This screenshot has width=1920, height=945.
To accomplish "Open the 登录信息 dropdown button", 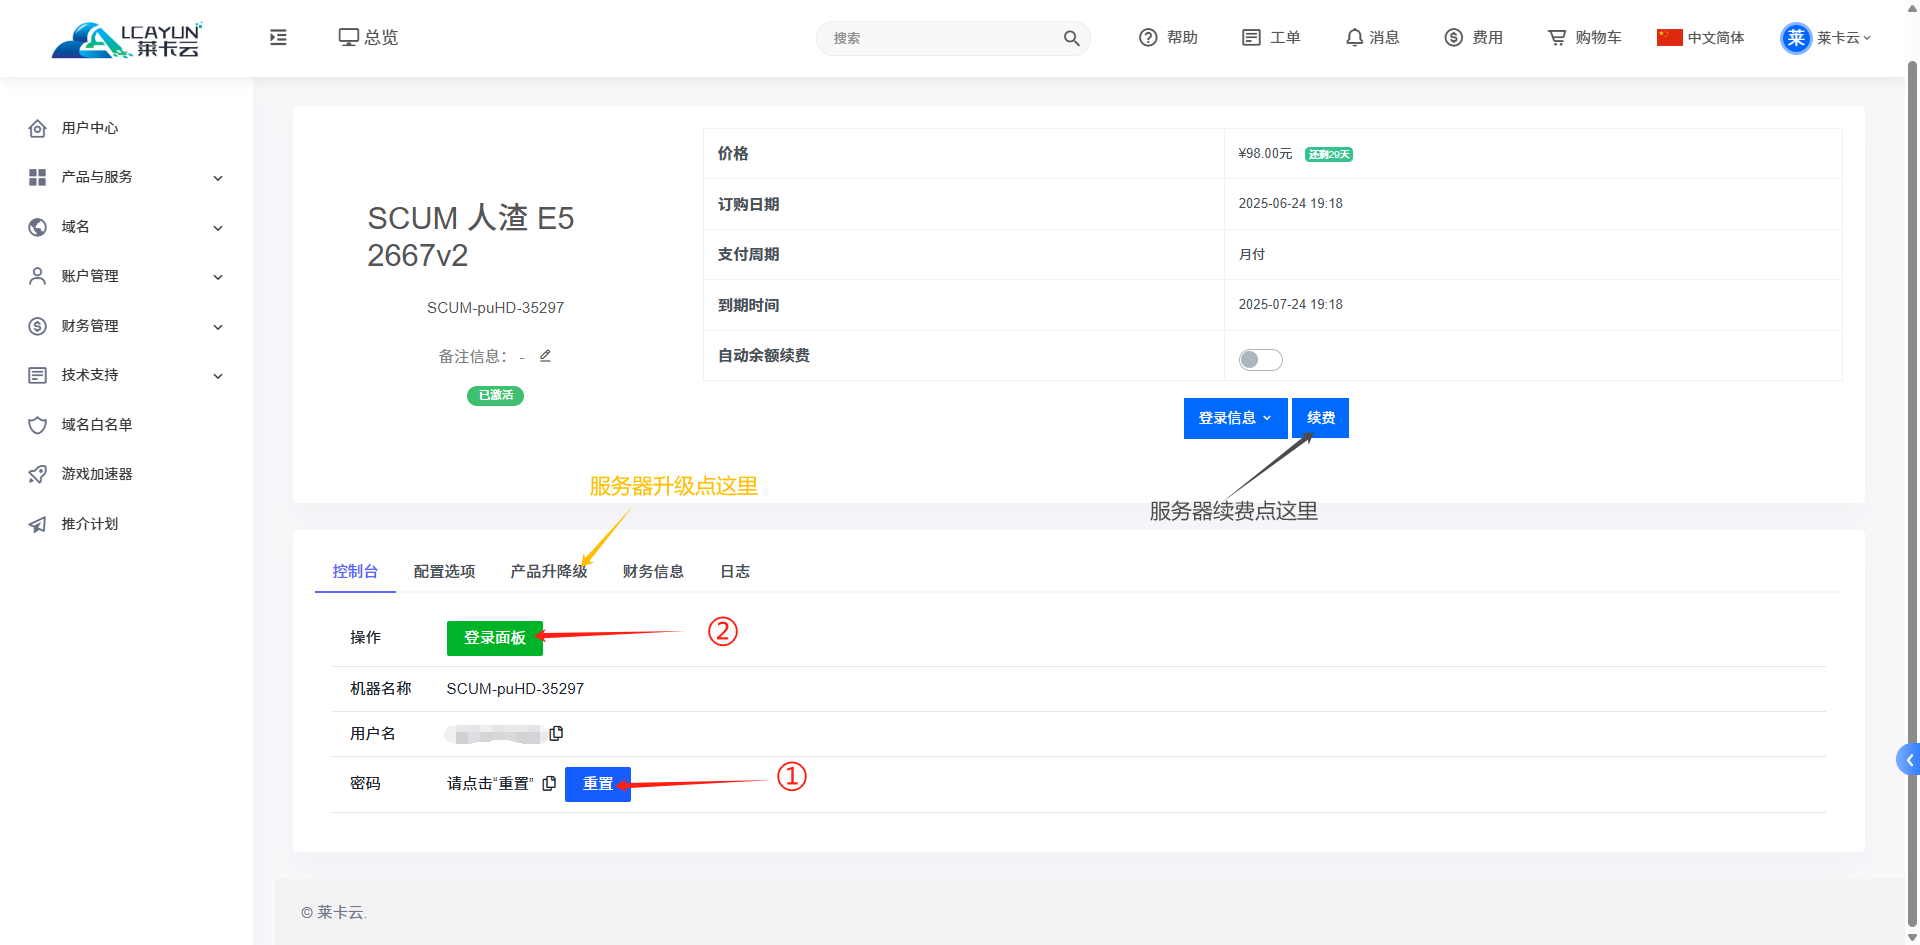I will pos(1235,418).
